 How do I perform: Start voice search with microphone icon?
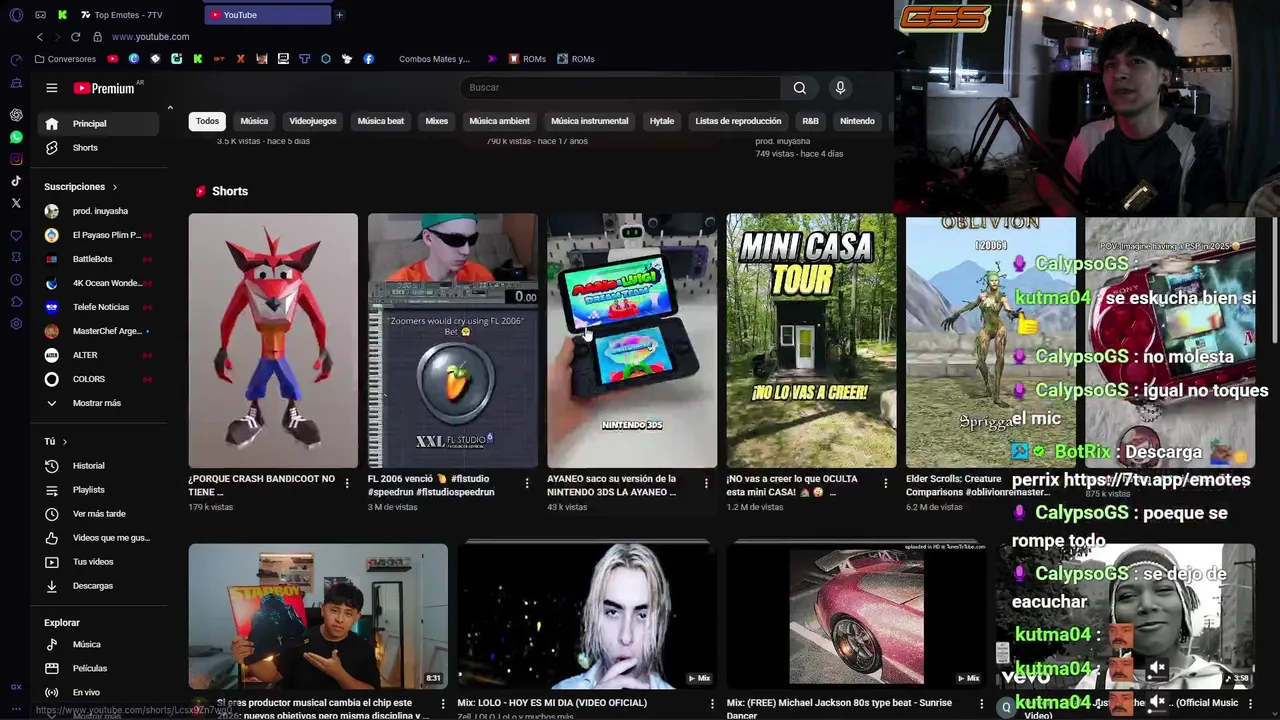coord(840,88)
